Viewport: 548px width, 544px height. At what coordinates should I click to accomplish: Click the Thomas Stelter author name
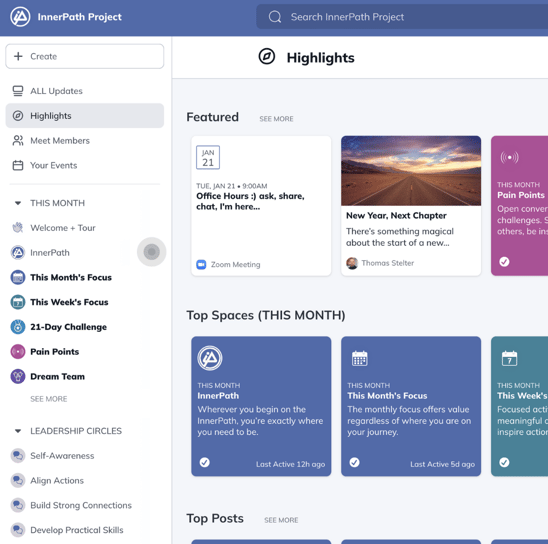tap(388, 263)
